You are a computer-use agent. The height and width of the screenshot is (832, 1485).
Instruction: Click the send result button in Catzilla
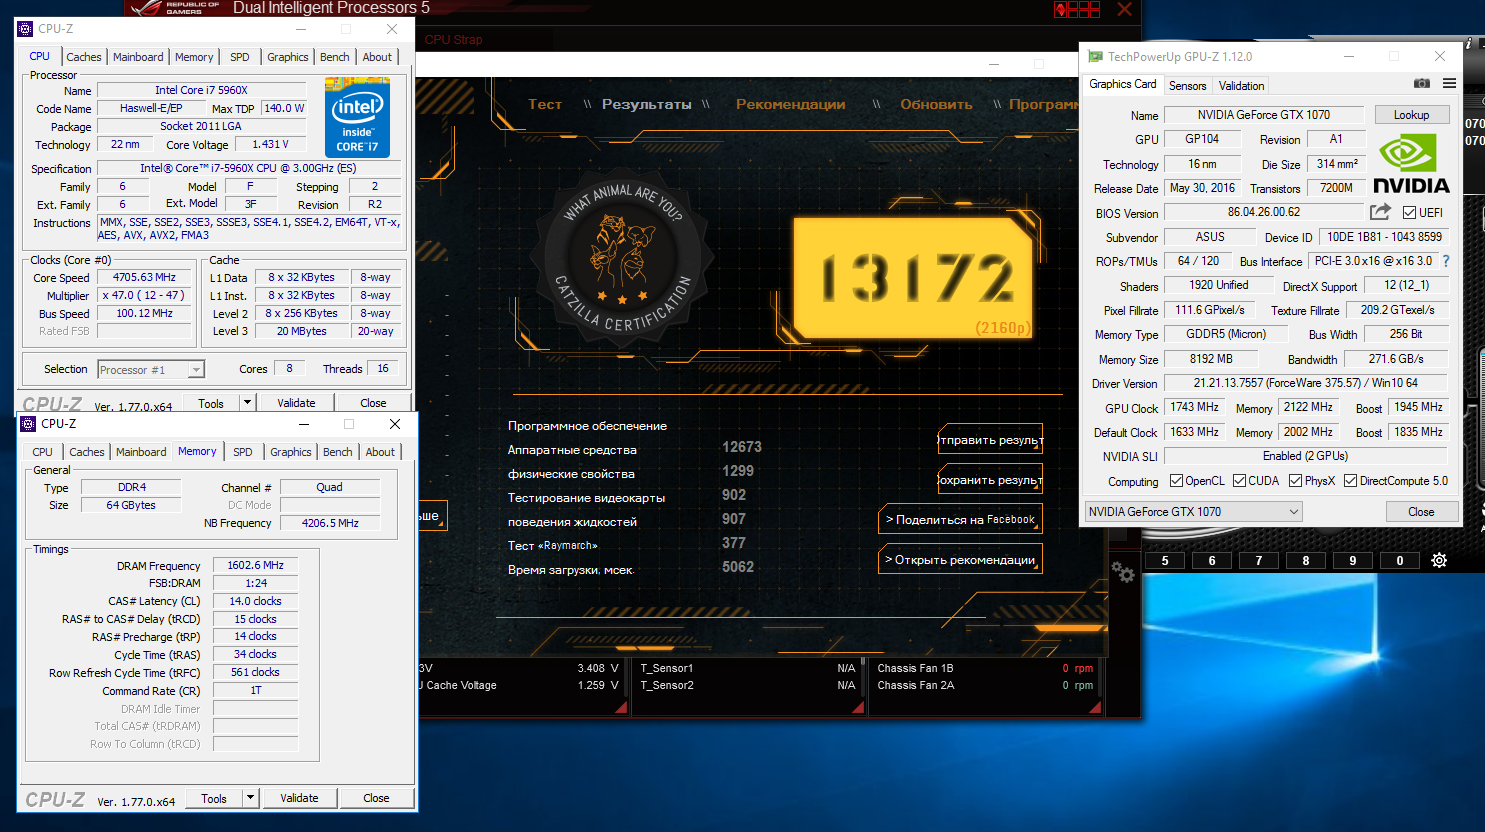click(990, 439)
